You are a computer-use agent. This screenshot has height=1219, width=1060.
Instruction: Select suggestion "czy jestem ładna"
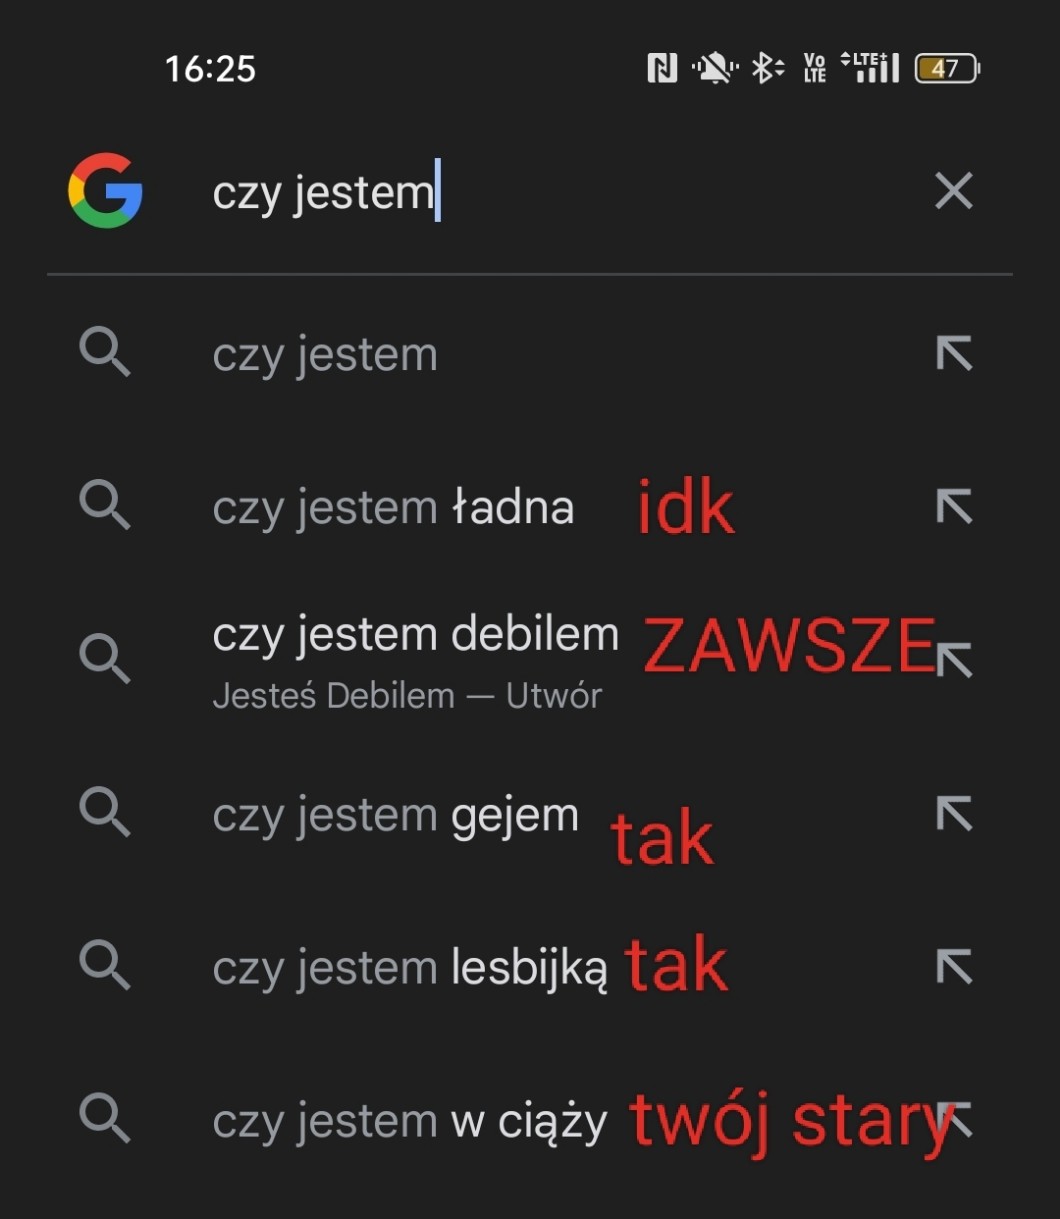[x=393, y=508]
